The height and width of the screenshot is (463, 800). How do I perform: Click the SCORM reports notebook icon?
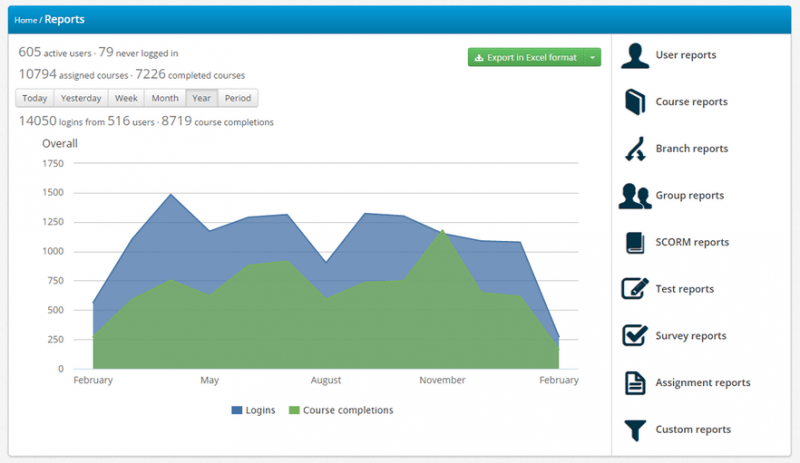tap(635, 242)
